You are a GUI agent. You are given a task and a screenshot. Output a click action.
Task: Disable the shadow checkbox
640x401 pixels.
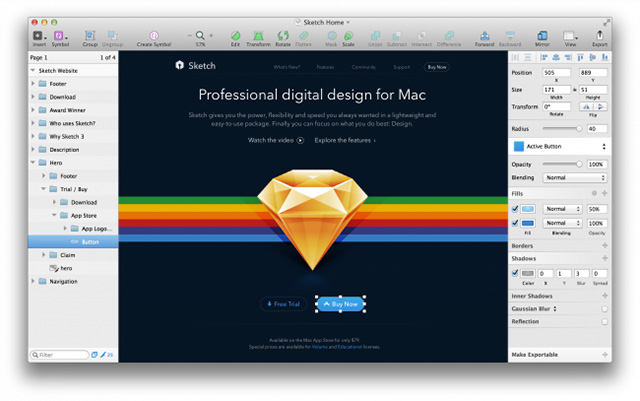tap(515, 273)
